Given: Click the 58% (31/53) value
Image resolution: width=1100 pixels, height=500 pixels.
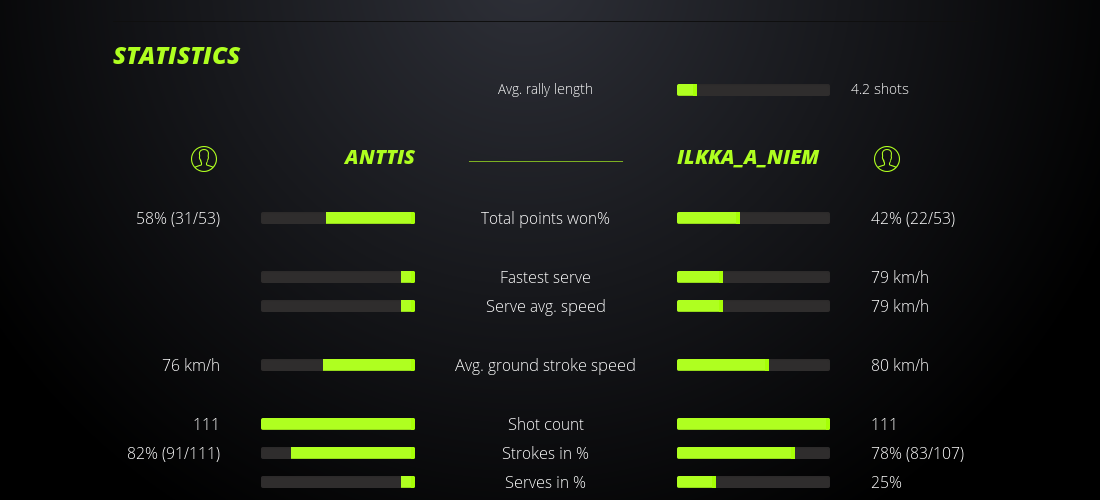Looking at the screenshot, I should point(178,218).
